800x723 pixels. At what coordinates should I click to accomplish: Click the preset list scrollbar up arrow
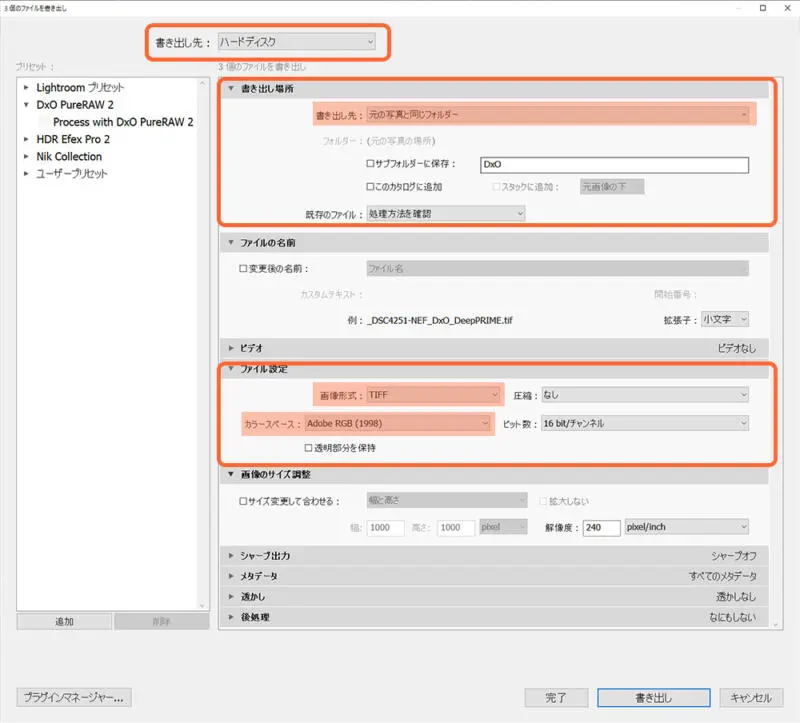203,83
